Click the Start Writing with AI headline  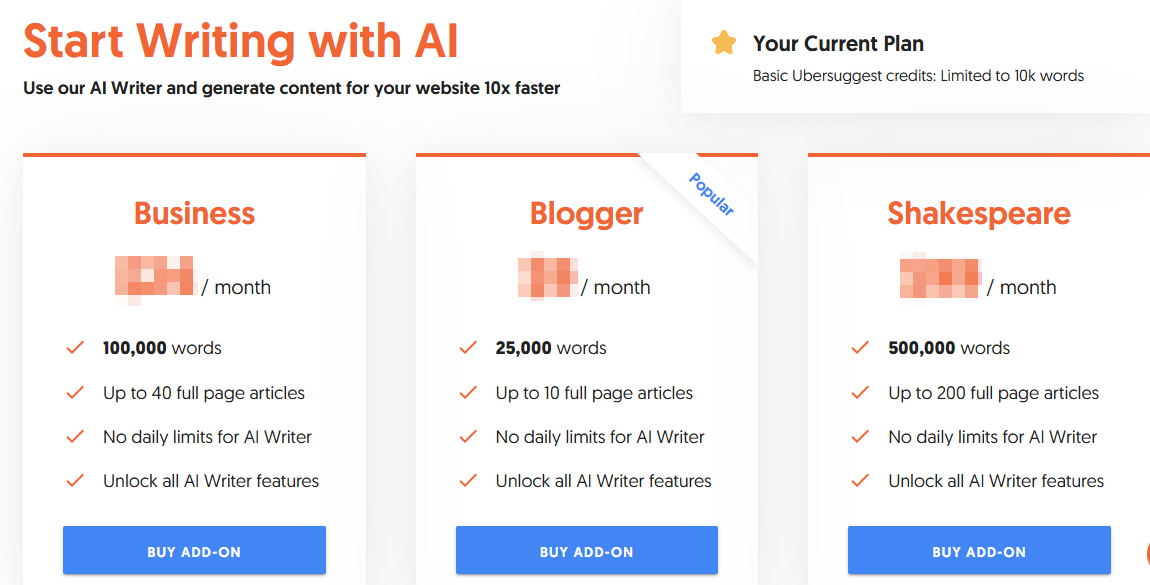[240, 41]
